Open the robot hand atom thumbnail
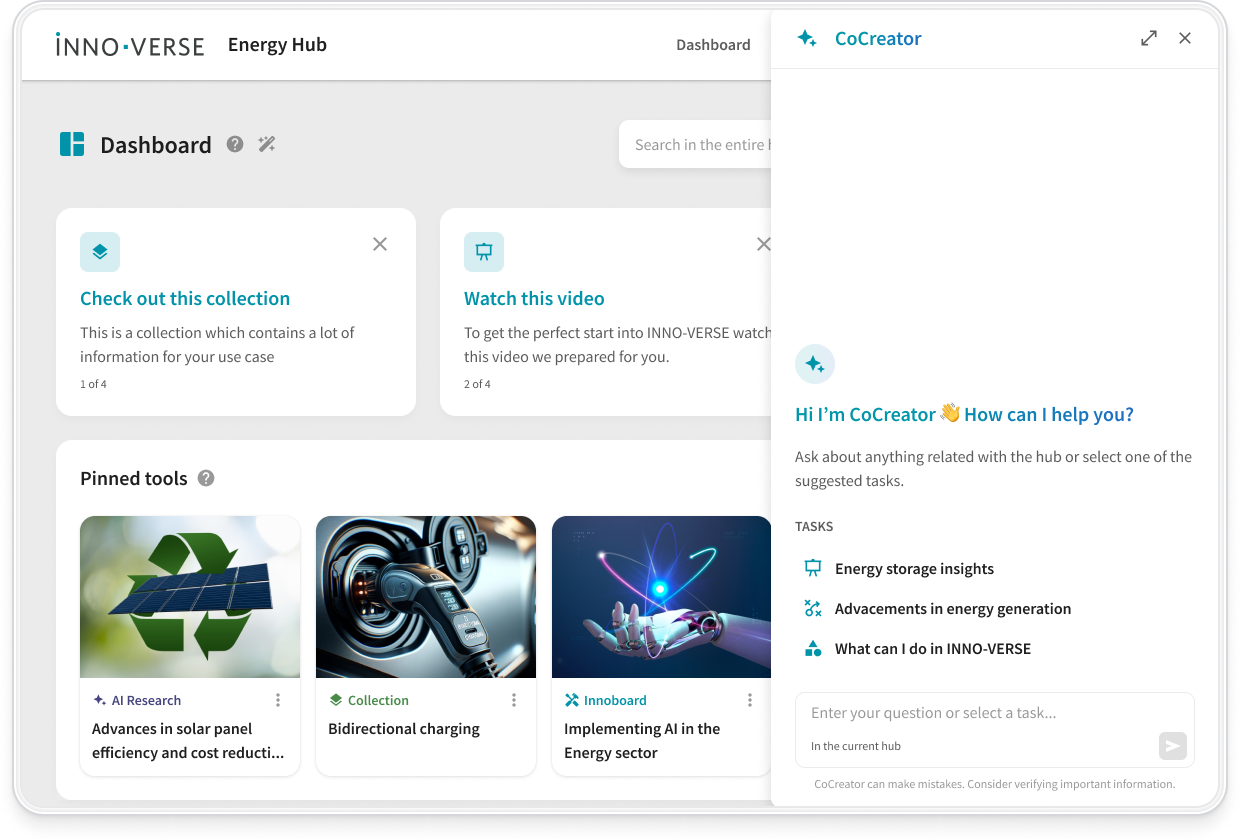The height and width of the screenshot is (840, 1240). 662,597
